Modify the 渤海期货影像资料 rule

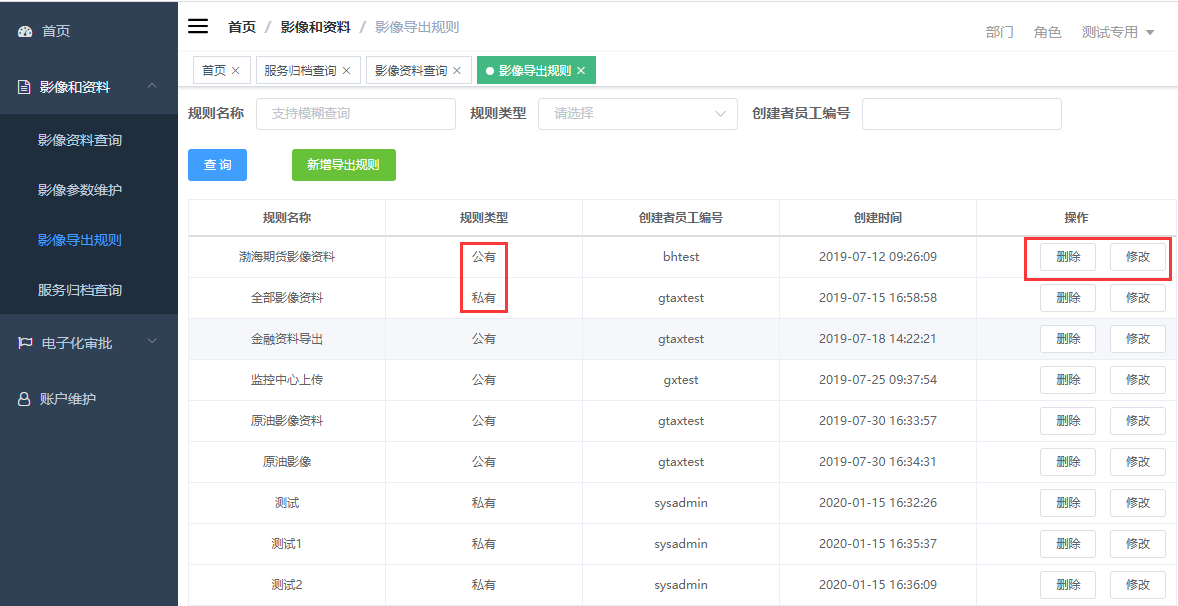point(1137,257)
